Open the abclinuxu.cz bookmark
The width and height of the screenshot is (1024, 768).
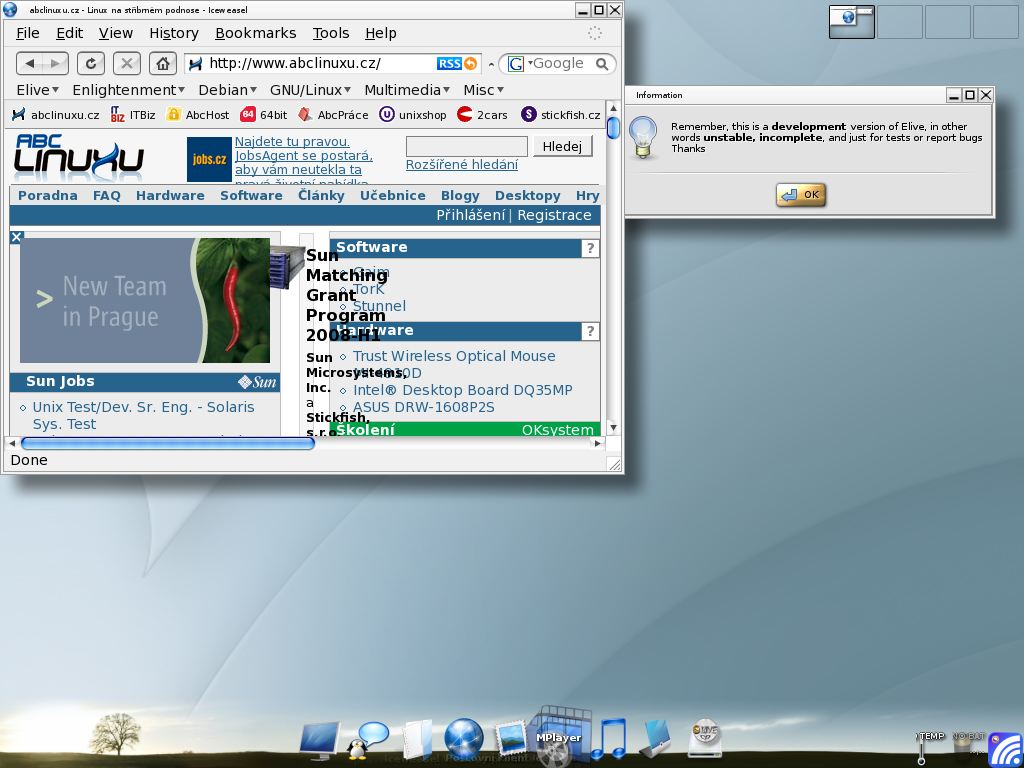pyautogui.click(x=56, y=115)
